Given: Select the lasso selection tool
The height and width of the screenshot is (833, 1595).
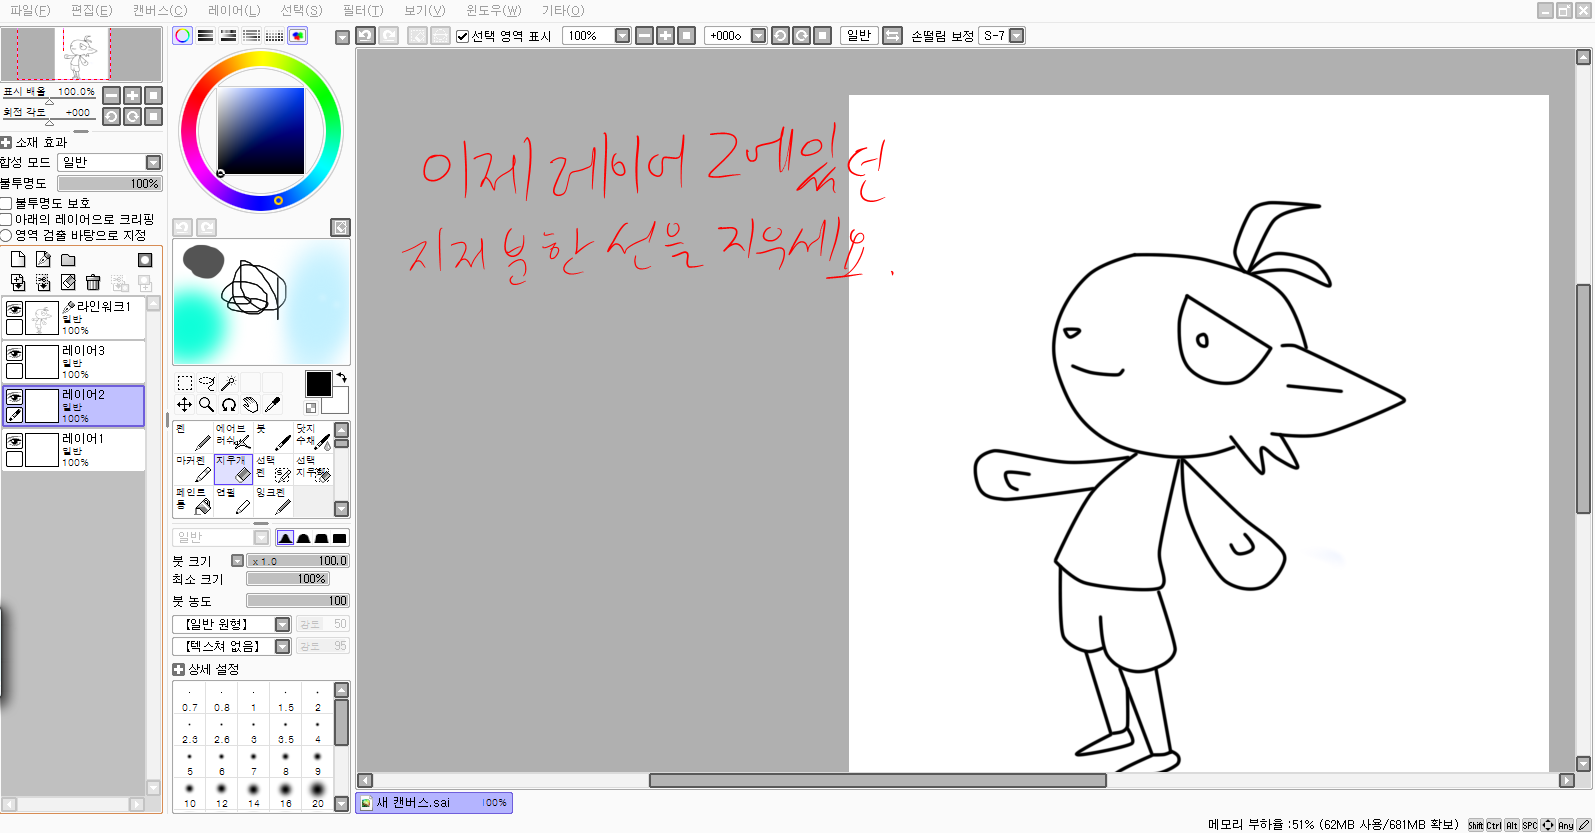Looking at the screenshot, I should pyautogui.click(x=207, y=383).
